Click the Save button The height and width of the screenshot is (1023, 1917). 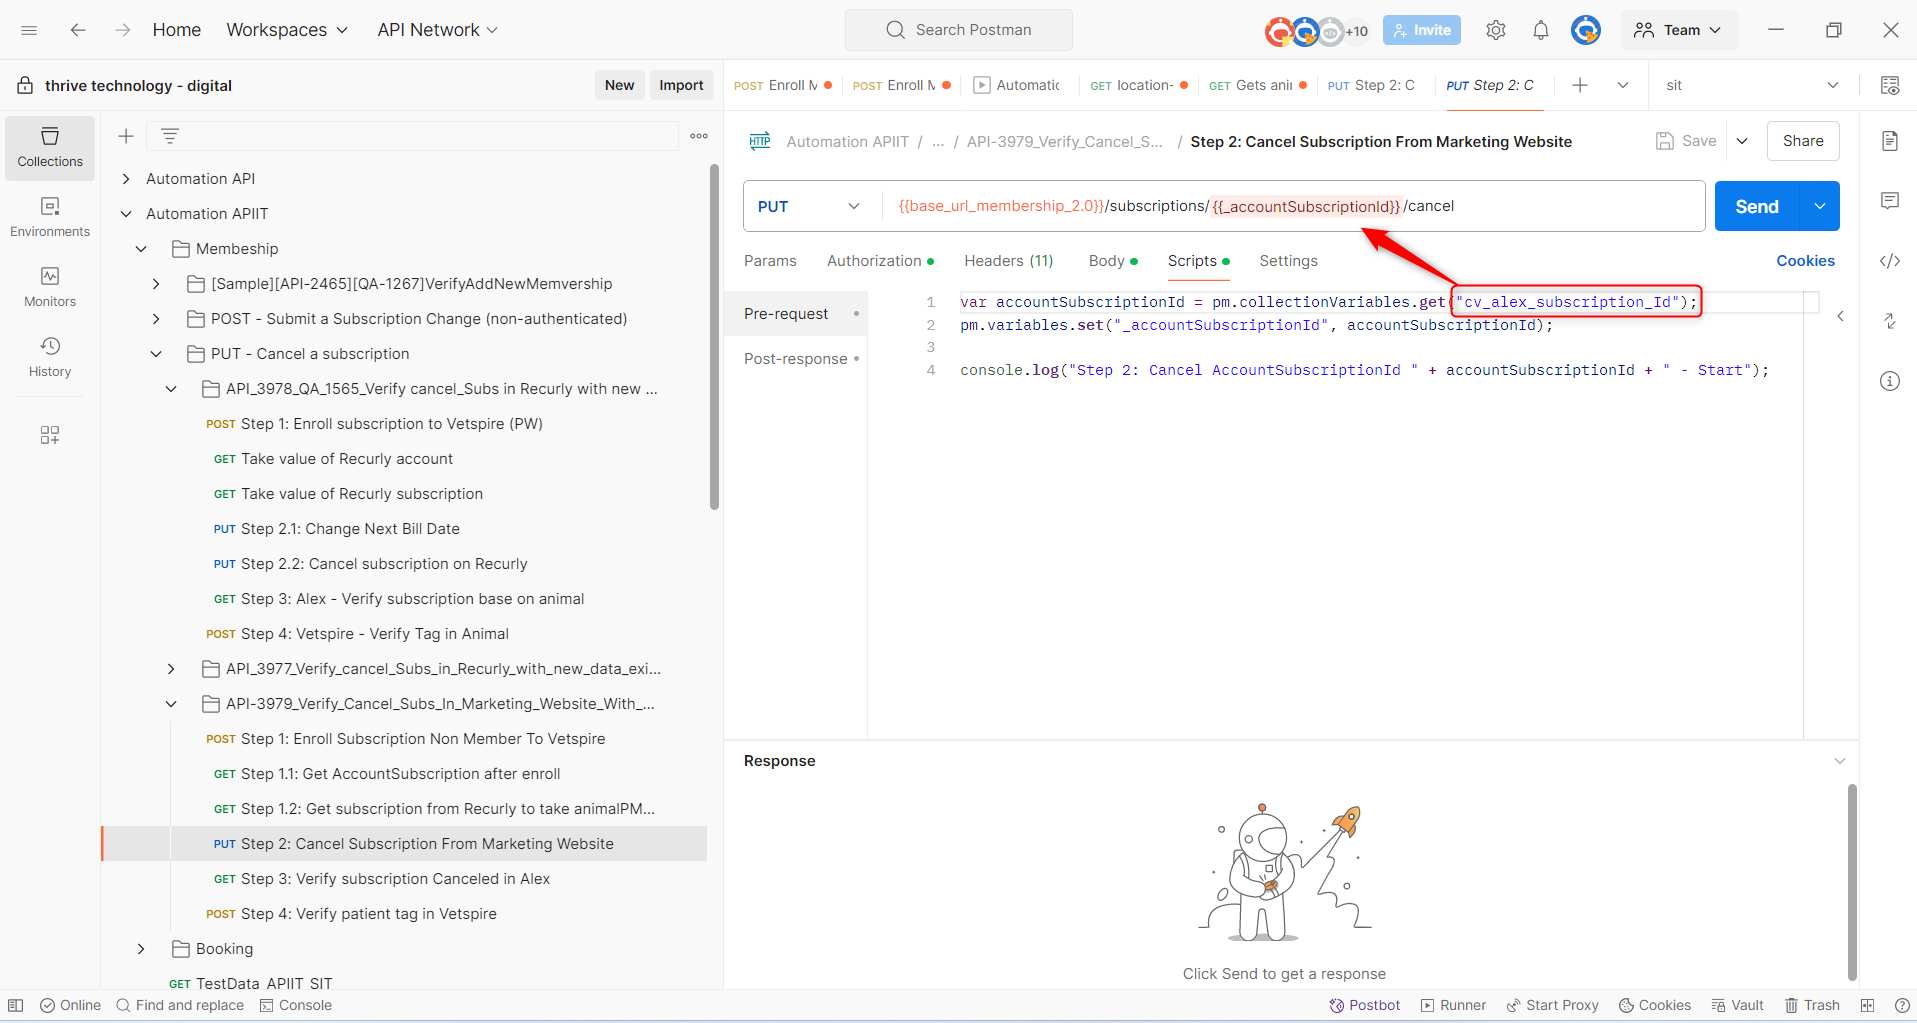pos(1687,141)
